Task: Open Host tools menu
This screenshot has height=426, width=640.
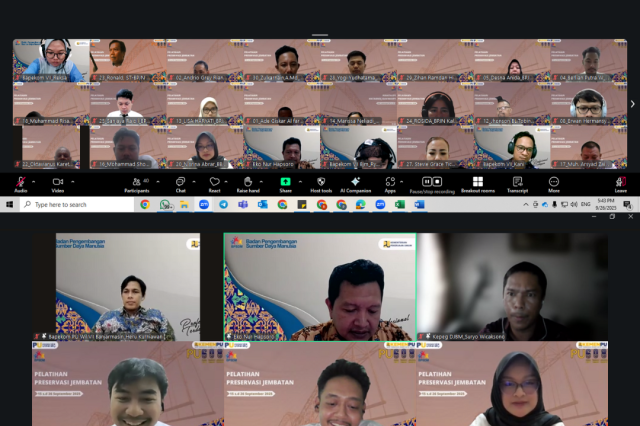Action: click(321, 182)
